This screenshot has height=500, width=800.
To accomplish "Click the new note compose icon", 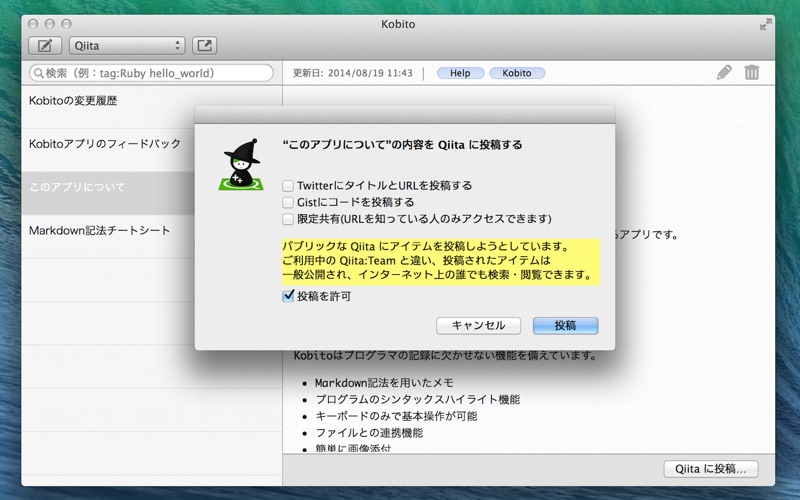I will click(x=45, y=45).
